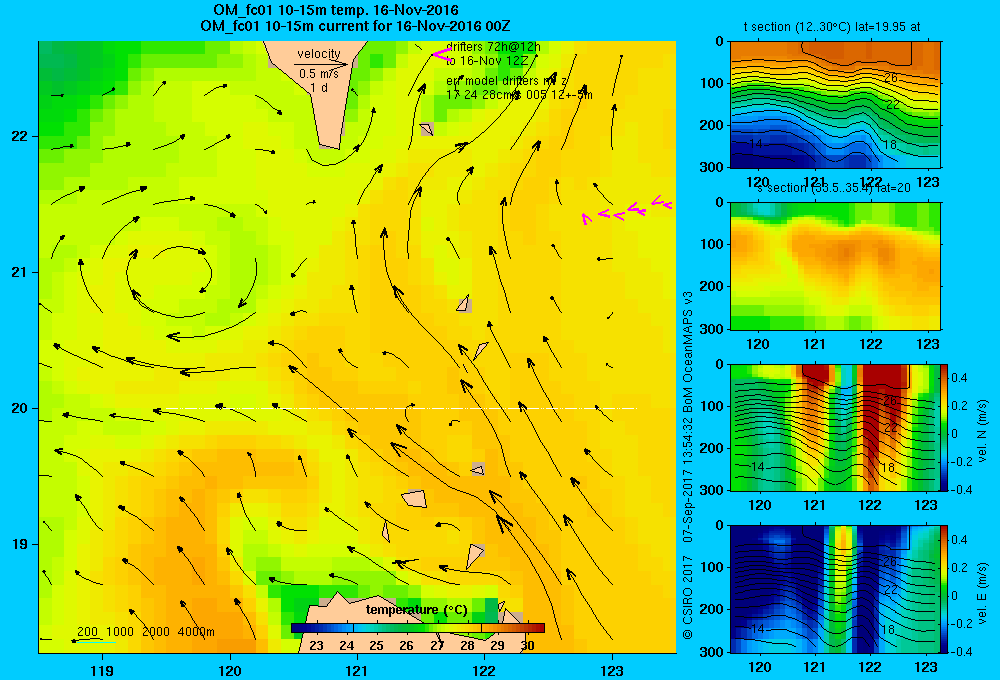This screenshot has width=1000, height=680.
Task: Click the longitude label '121' on main map axis
Action: click(357, 670)
